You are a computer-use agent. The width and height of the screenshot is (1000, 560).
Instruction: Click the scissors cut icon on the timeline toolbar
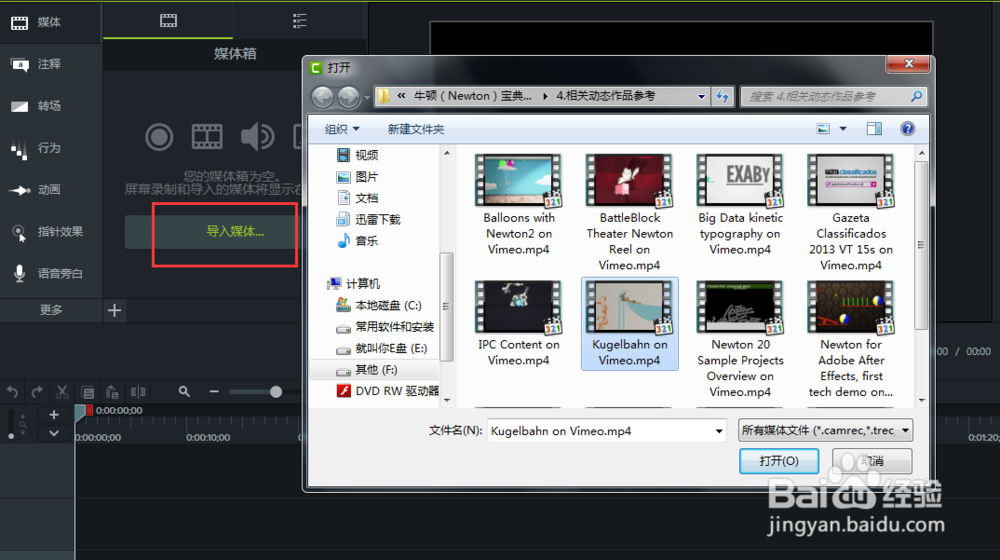[62, 392]
